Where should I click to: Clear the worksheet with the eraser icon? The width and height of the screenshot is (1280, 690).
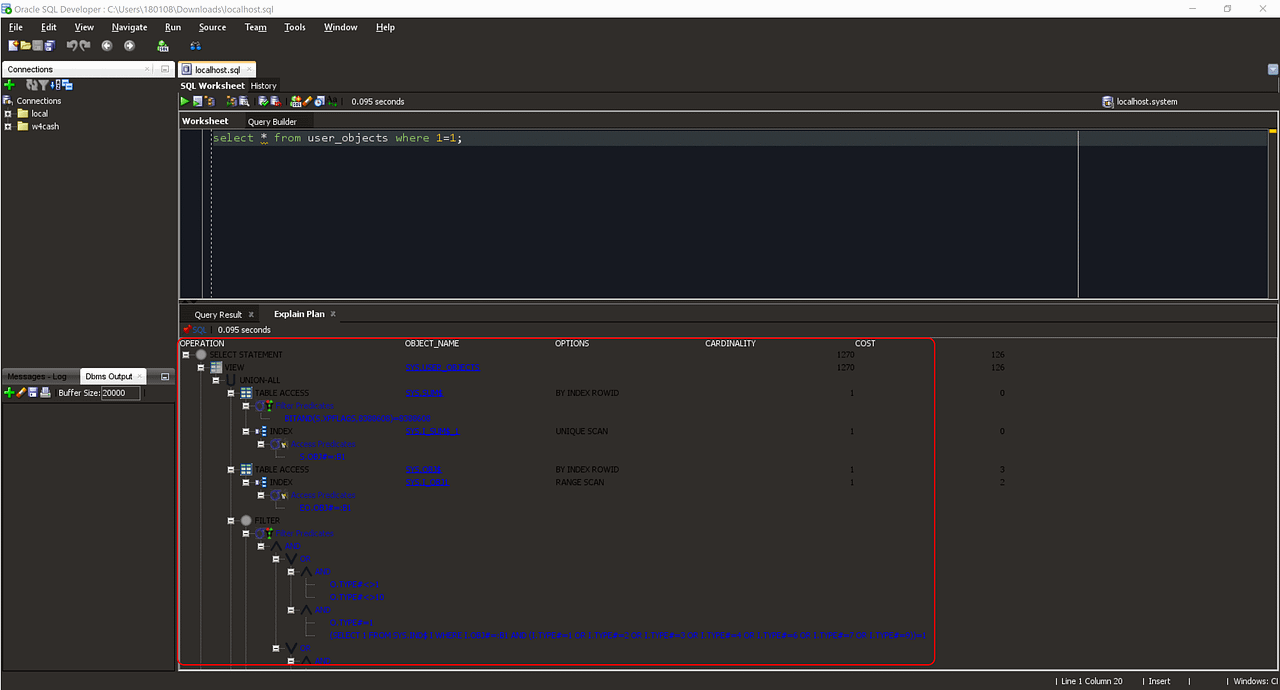pos(308,101)
